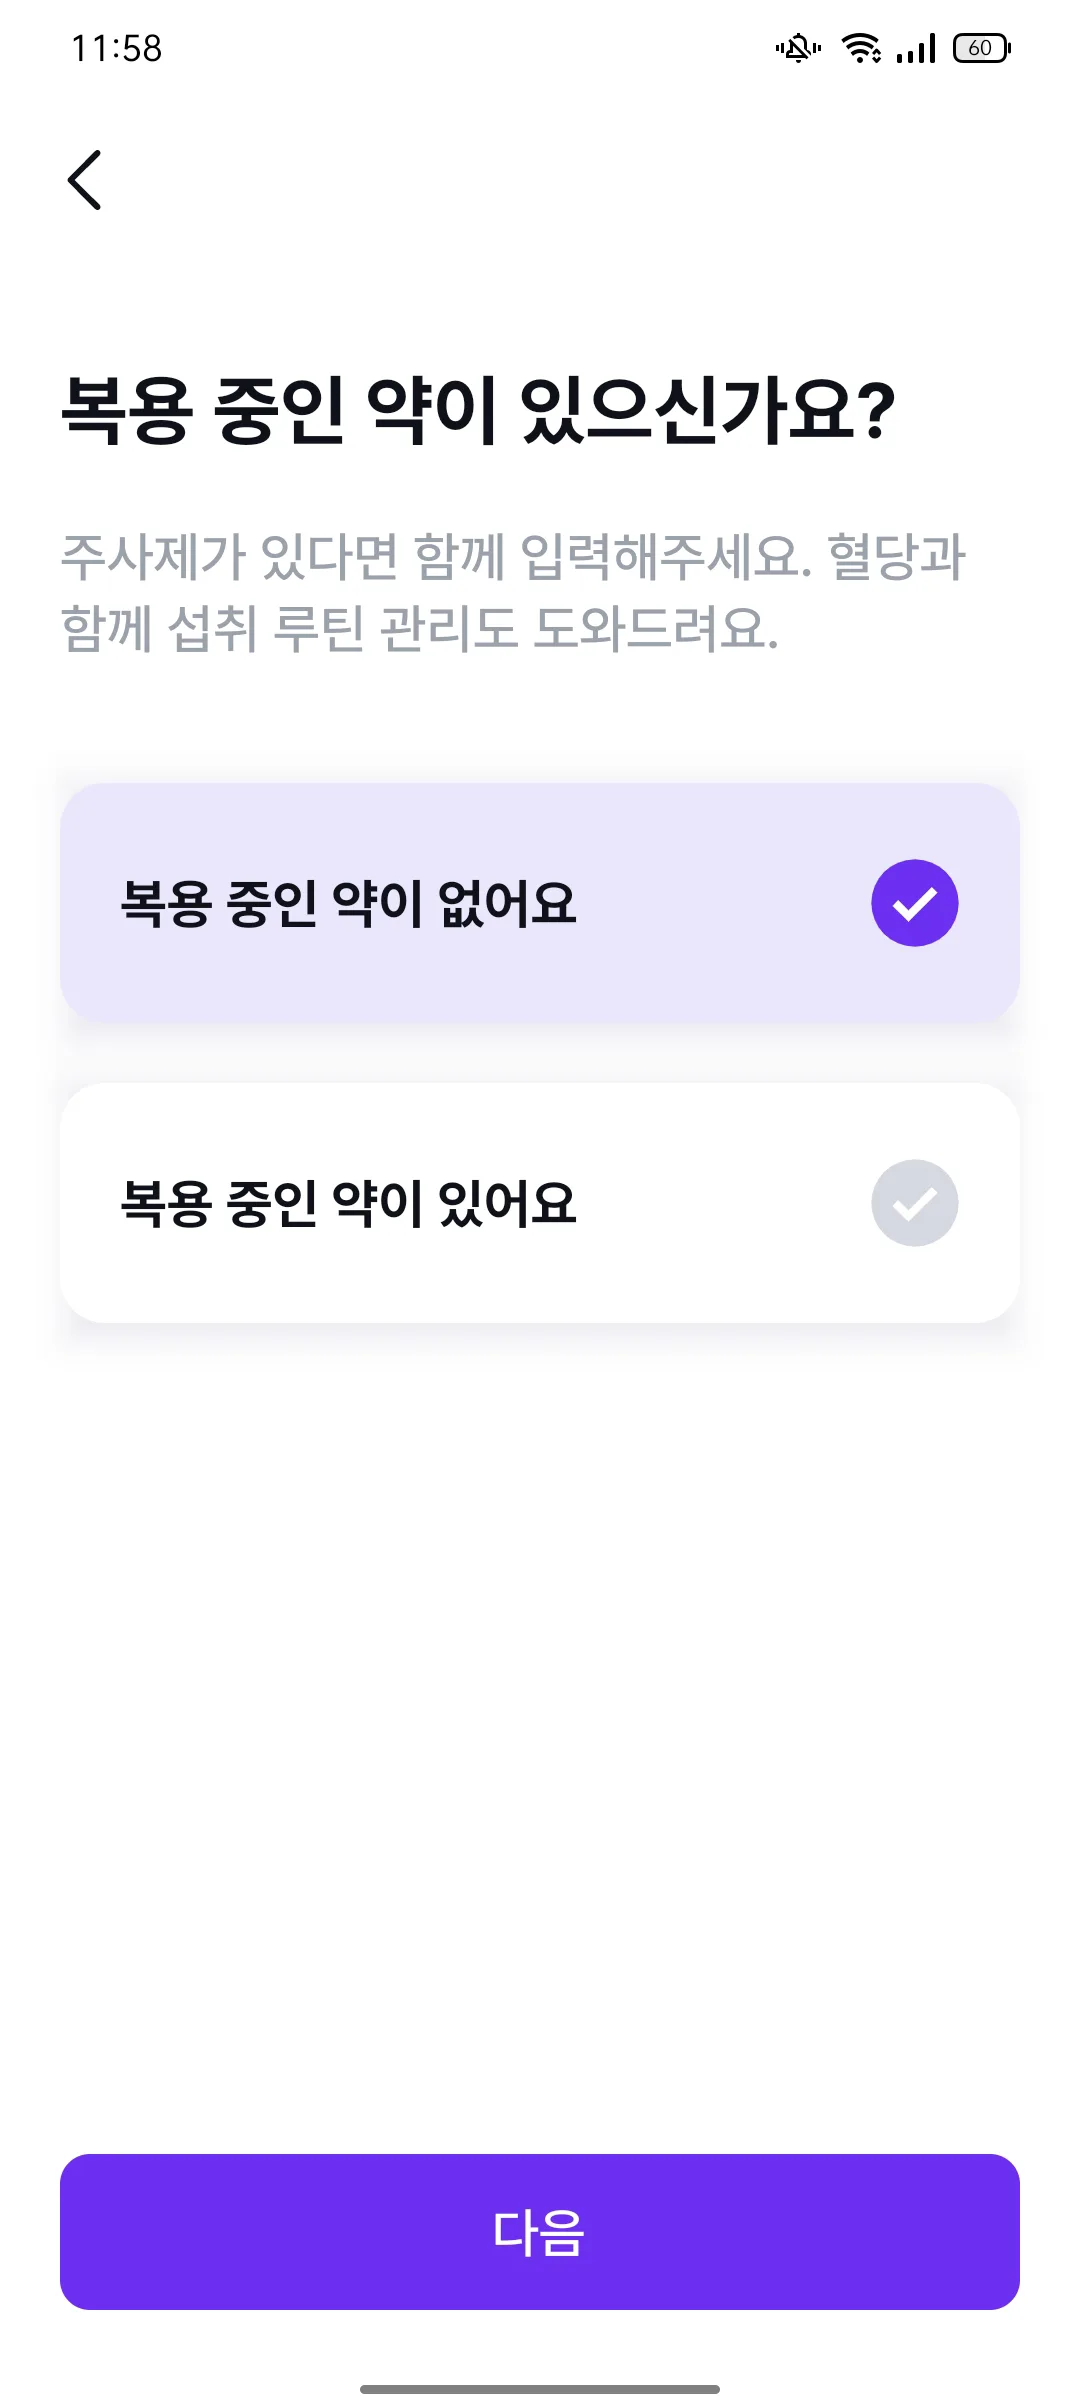1080x2400 pixels.
Task: Tap the heading '복용 중인 약이 있으신가요?'
Action: [478, 409]
